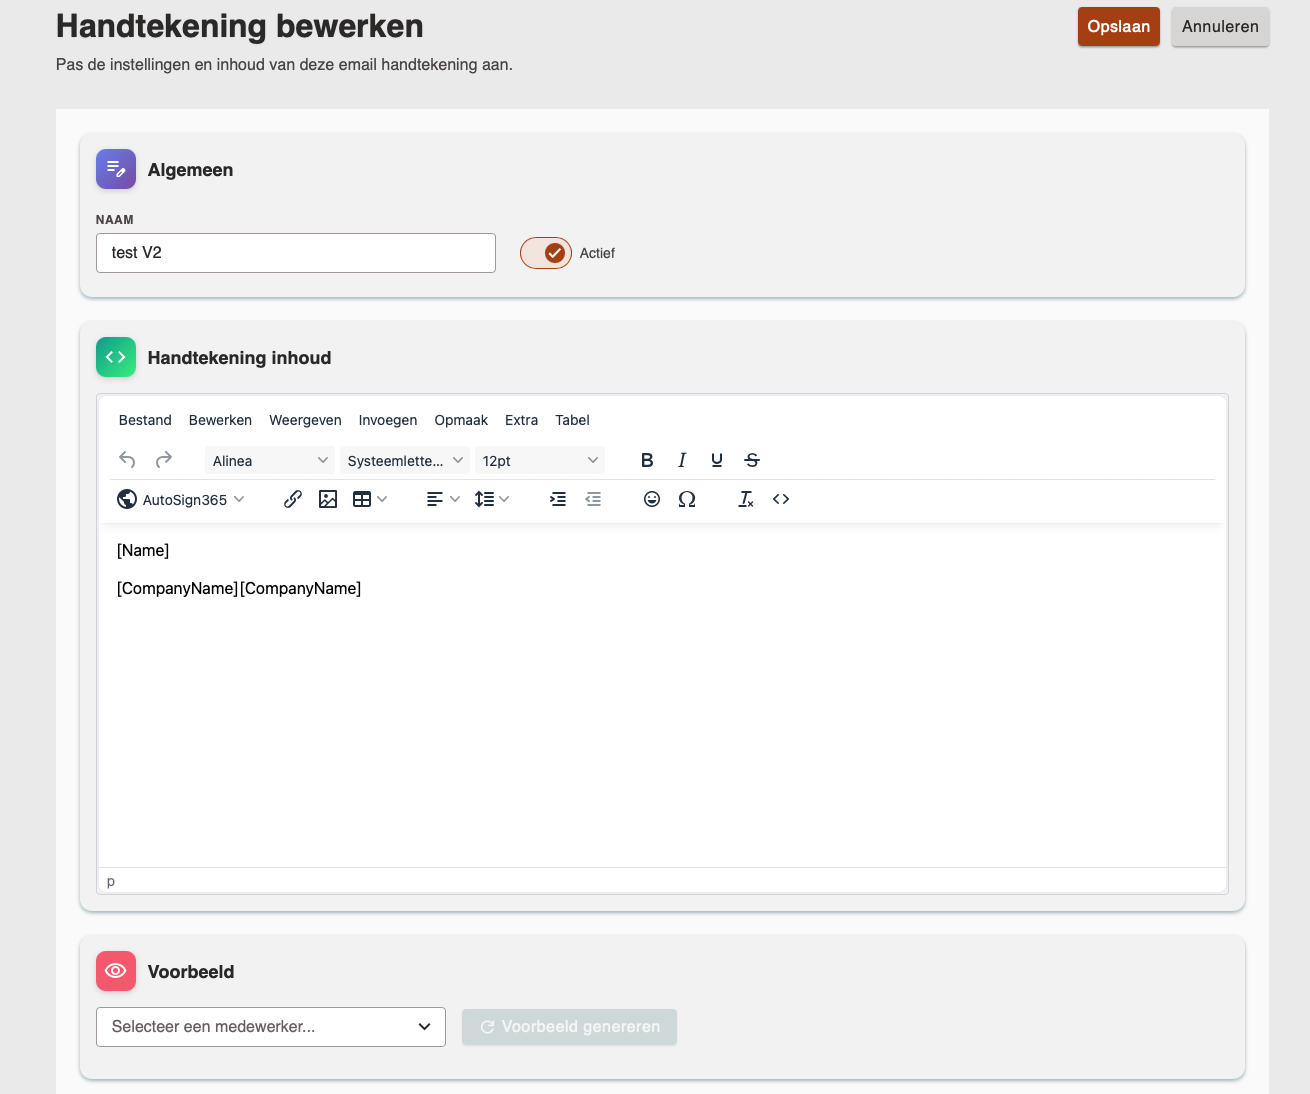This screenshot has height=1094, width=1310.
Task: Click Voorbeeld genereren button
Action: point(570,1027)
